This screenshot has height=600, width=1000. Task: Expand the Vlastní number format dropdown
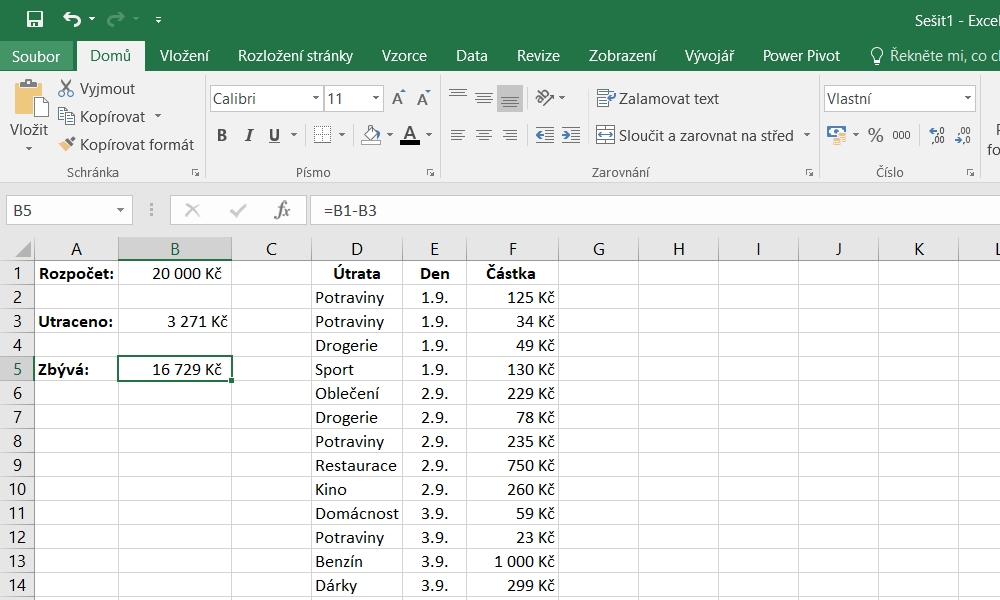tap(968, 99)
